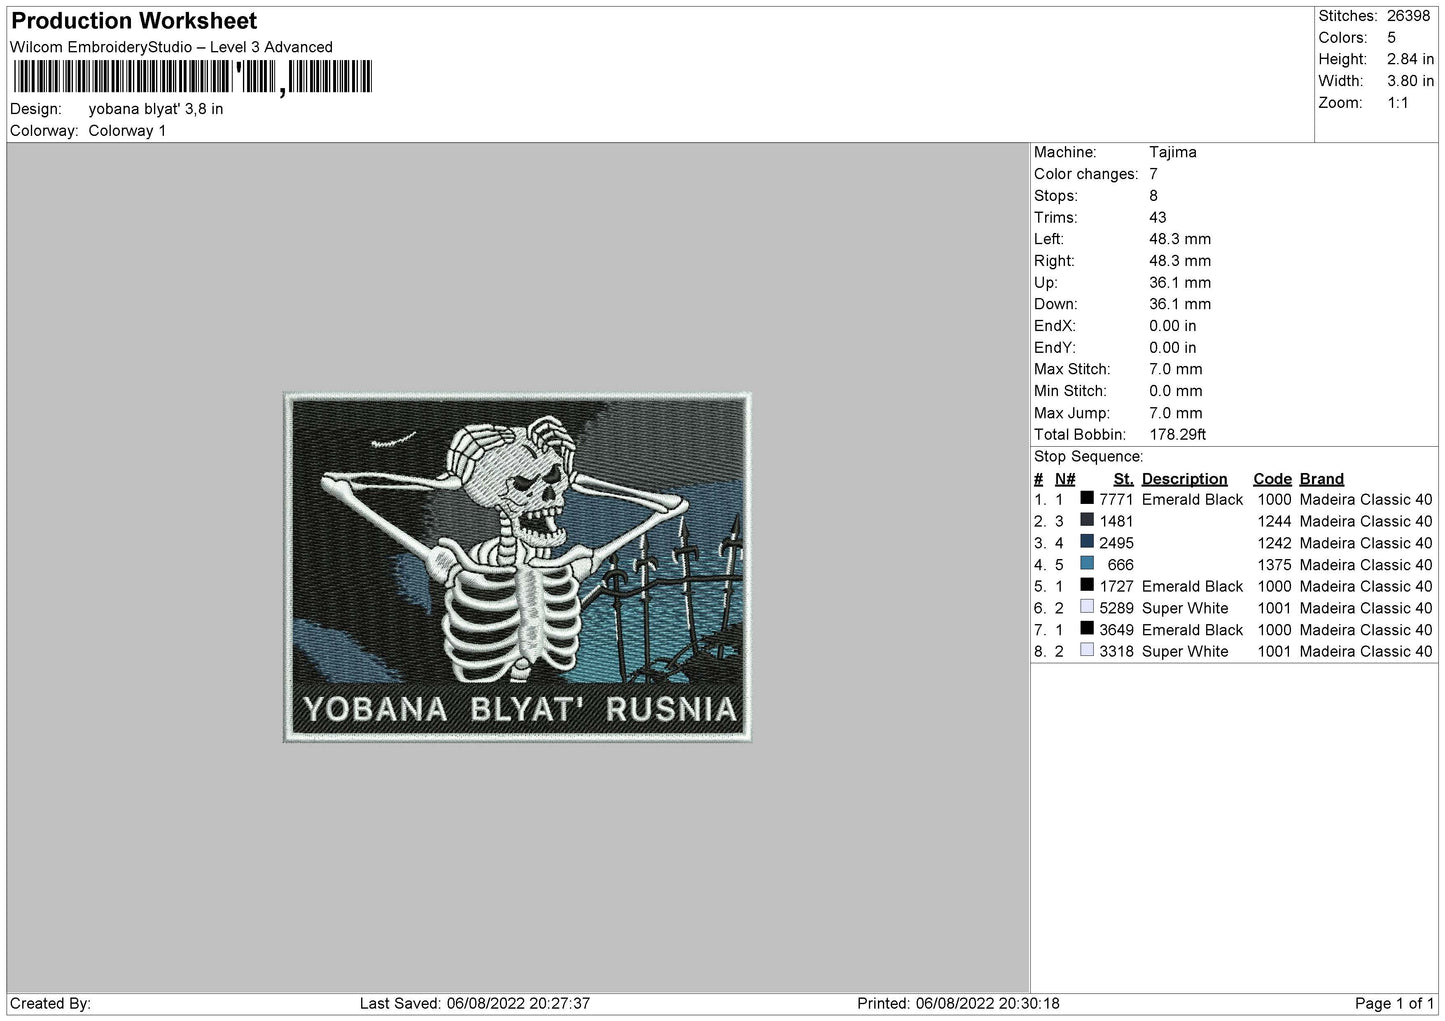Click the design name "yobana blyat' 3,8 in"
Viewport: 1445px width, 1021px height.
pos(156,109)
